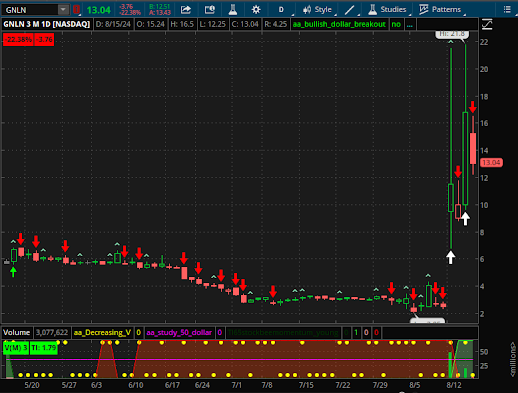The image size is (518, 393).
Task: Click the L: 12.25 low value
Action: [x=213, y=24]
